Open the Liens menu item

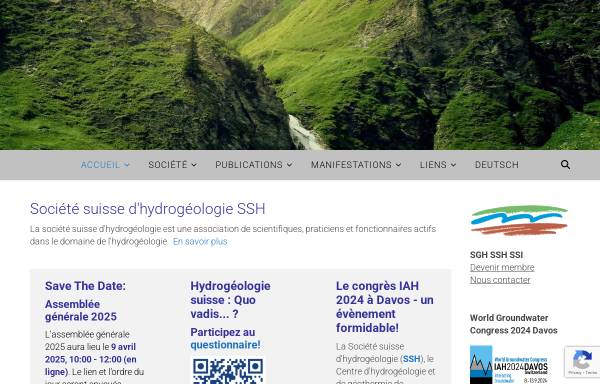pyautogui.click(x=433, y=164)
